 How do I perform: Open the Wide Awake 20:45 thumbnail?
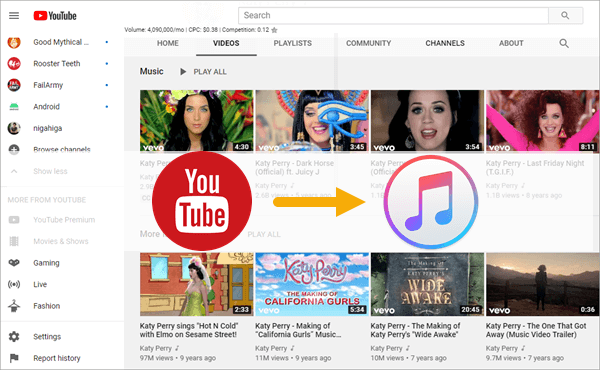pos(427,284)
